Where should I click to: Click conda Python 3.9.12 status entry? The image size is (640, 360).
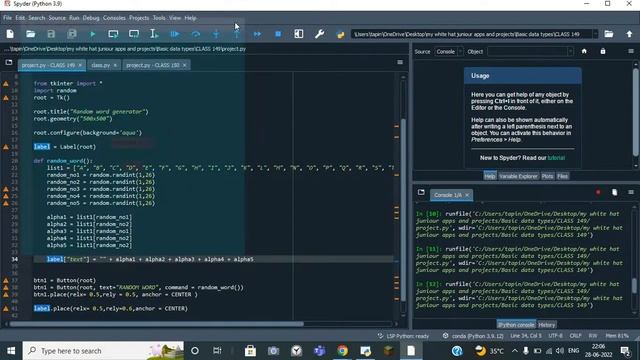[x=473, y=336]
